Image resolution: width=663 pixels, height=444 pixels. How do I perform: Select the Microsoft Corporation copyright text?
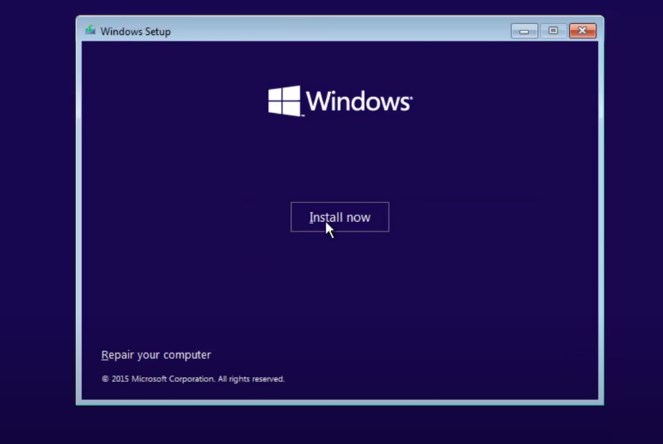[x=193, y=379]
